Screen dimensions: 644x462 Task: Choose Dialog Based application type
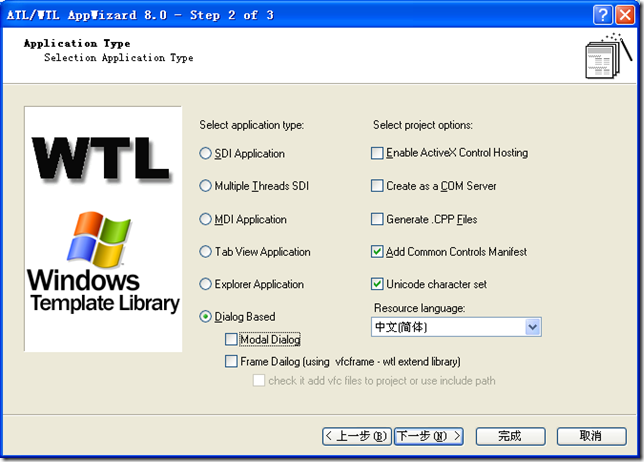click(205, 317)
